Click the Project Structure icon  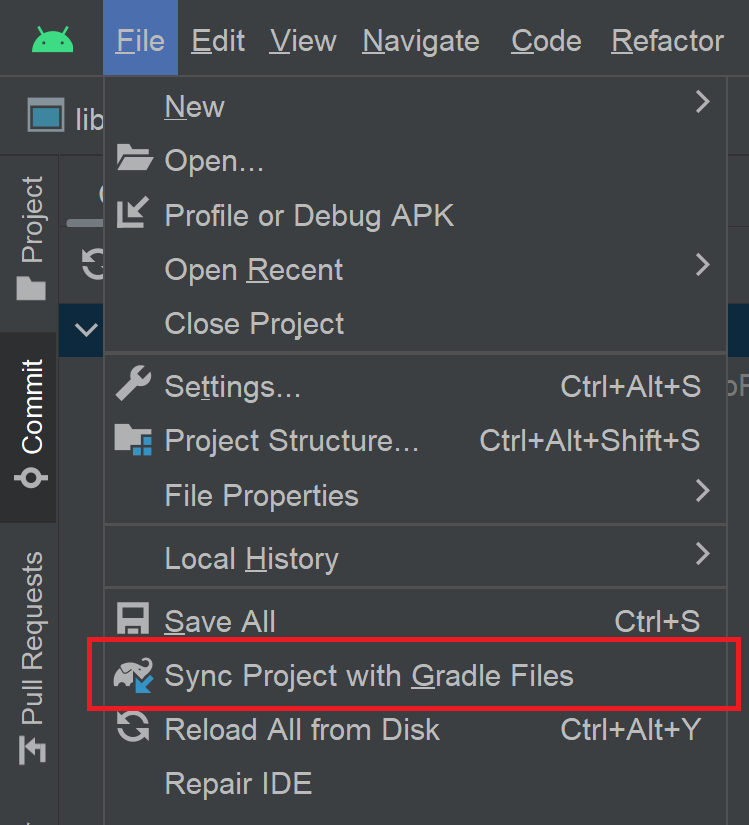(x=133, y=440)
